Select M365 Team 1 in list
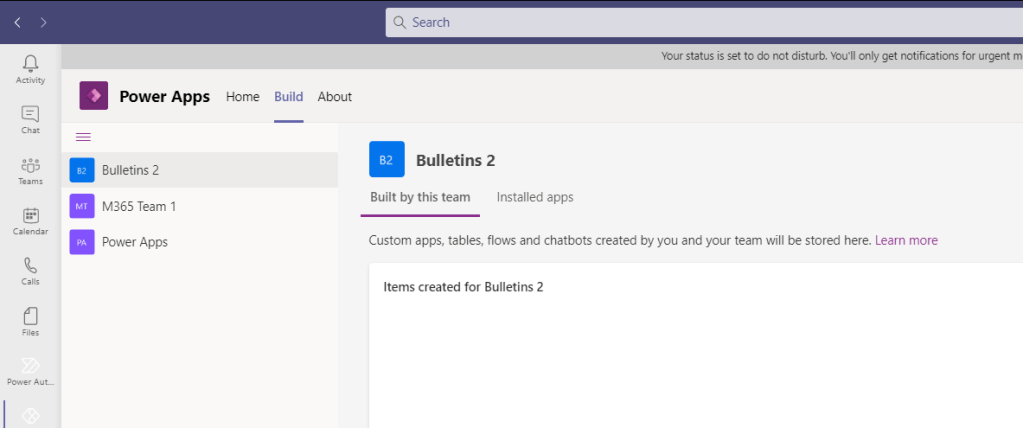1023x428 pixels. [x=138, y=206]
